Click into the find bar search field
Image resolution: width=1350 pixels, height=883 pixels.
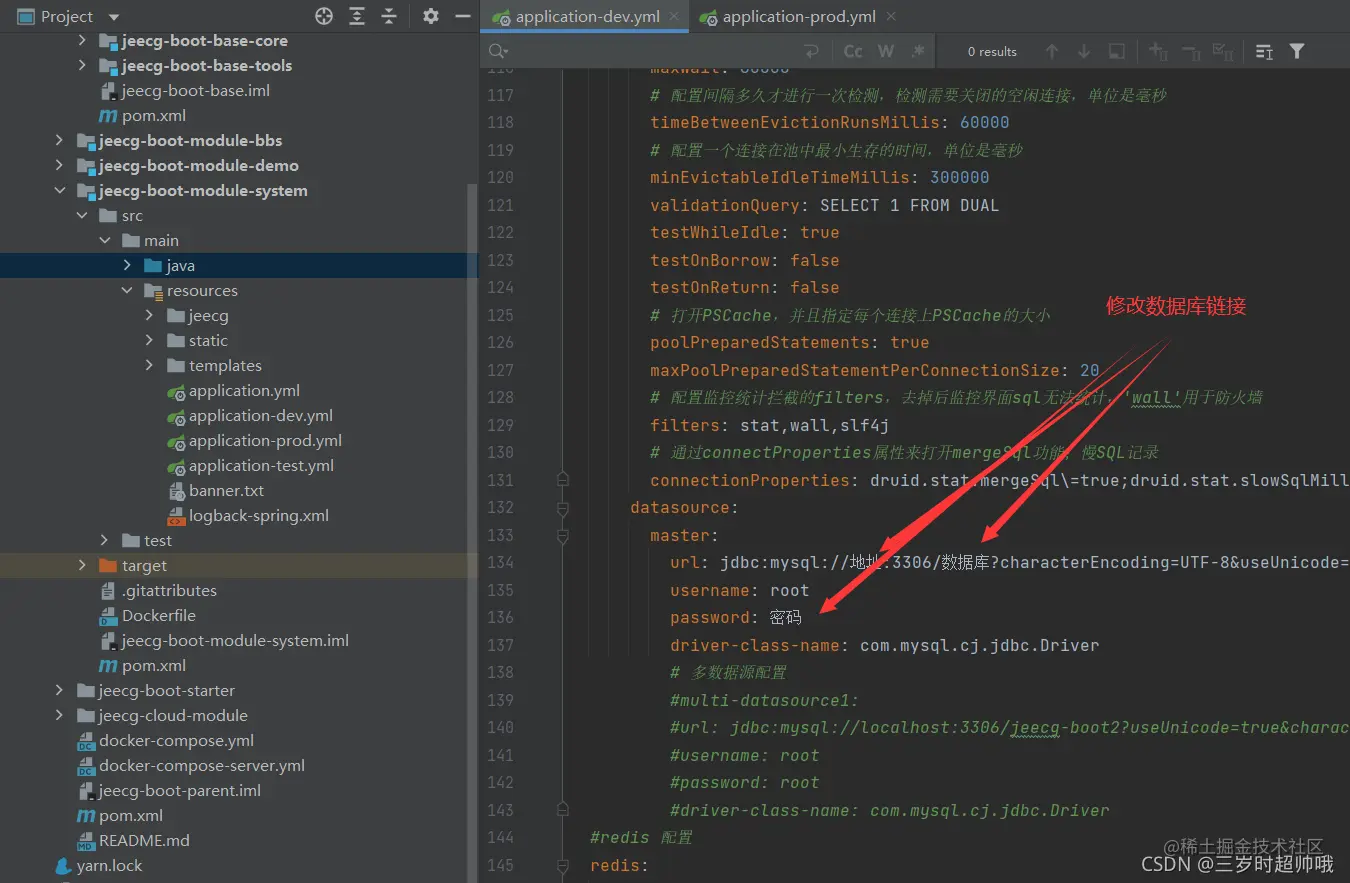coord(655,51)
